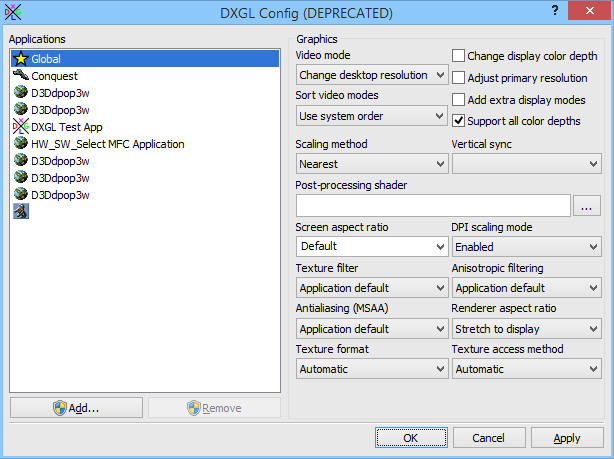Click the Remove button
This screenshot has height=459, width=614.
(214, 408)
